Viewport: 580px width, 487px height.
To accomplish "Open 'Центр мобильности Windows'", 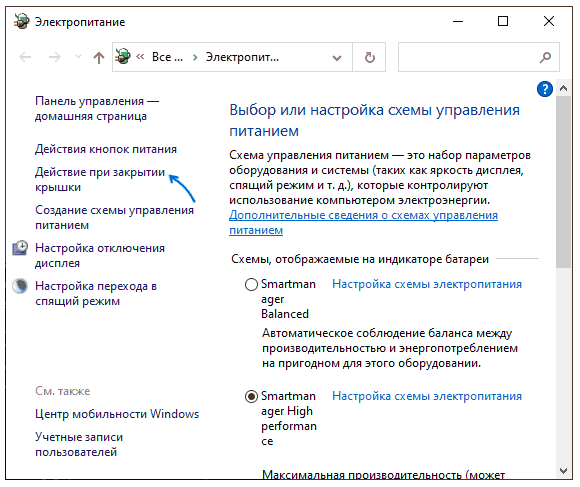I will (x=117, y=414).
